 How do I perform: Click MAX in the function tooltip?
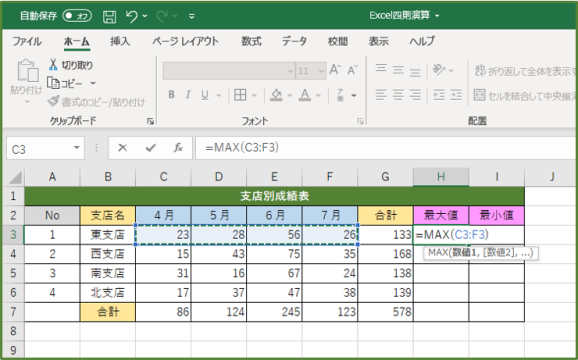click(x=438, y=253)
